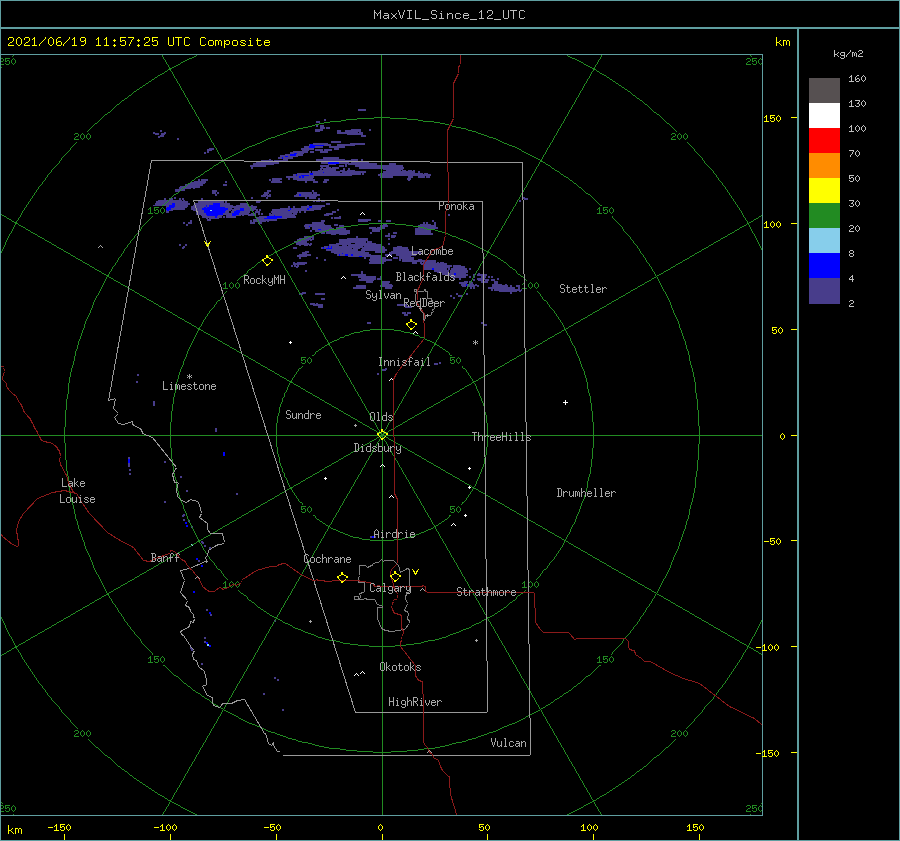
Task: Click the Limestone label
Action: pos(189,386)
